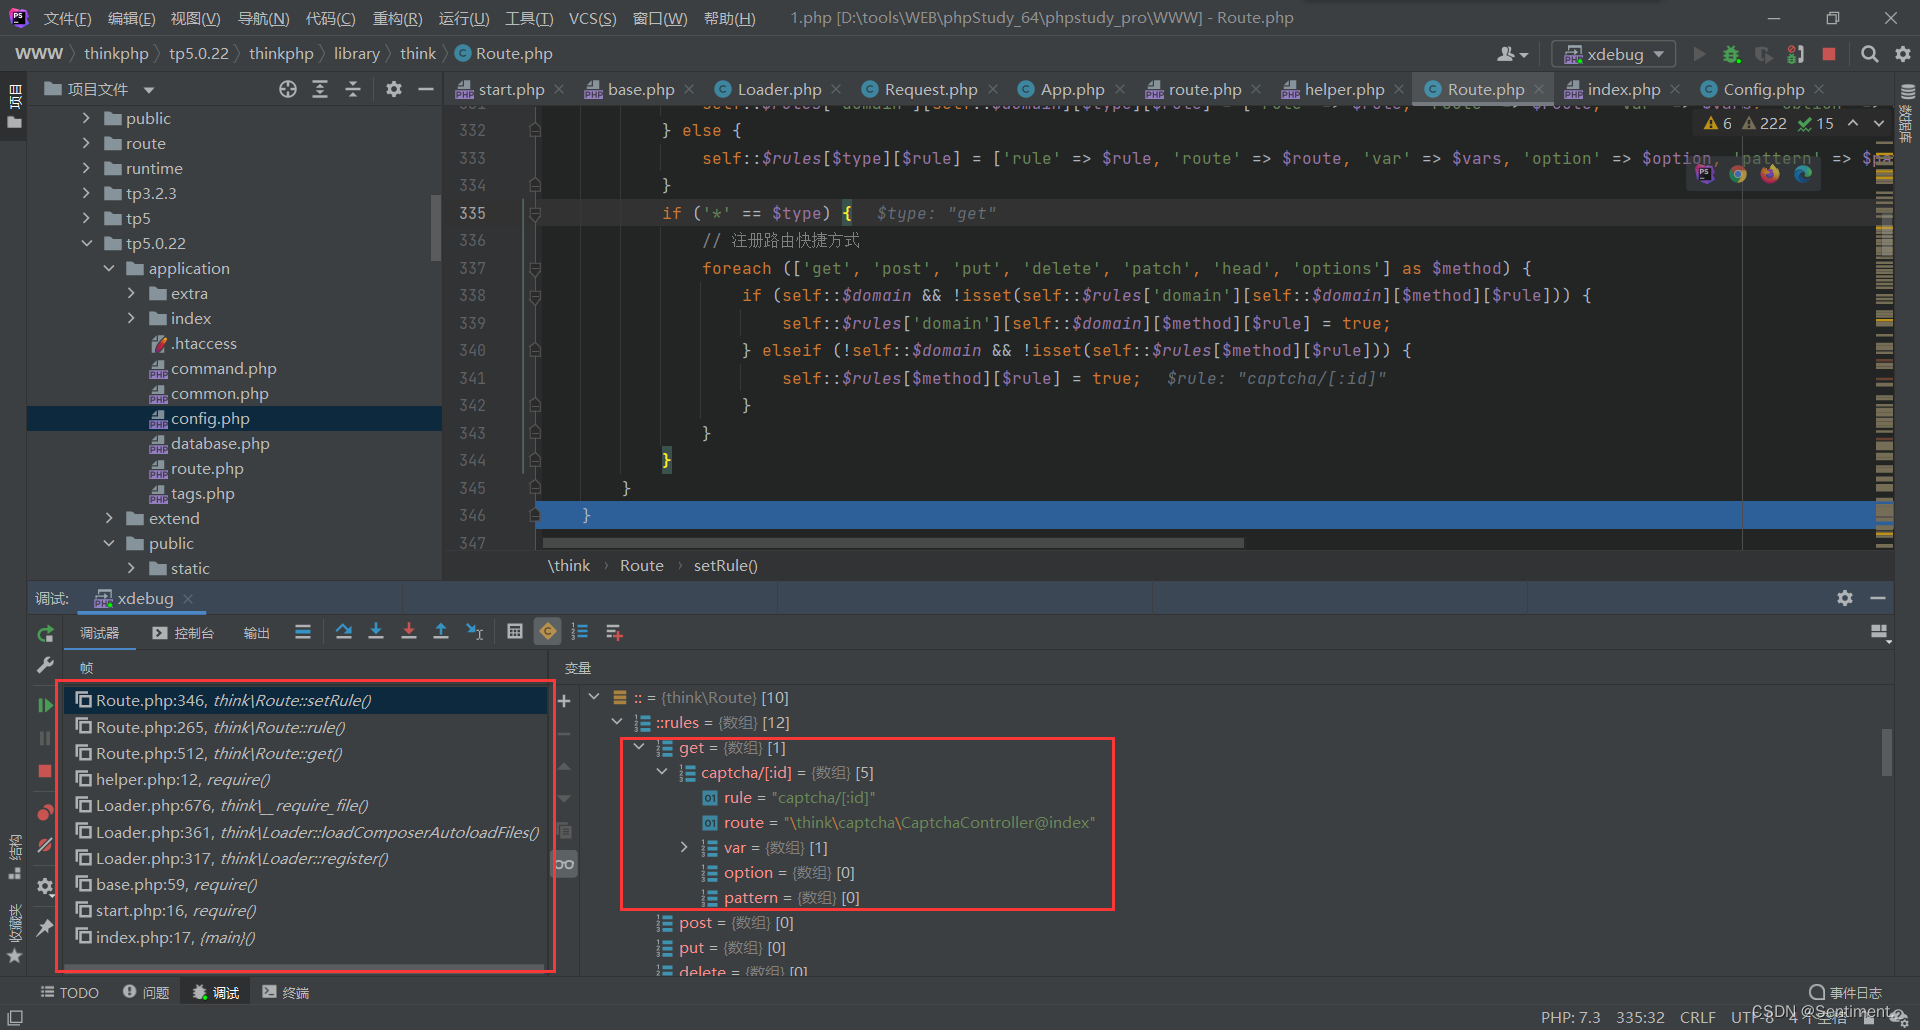This screenshot has height=1030, width=1920.
Task: Open file in Chrome browser icon
Action: click(x=1738, y=174)
